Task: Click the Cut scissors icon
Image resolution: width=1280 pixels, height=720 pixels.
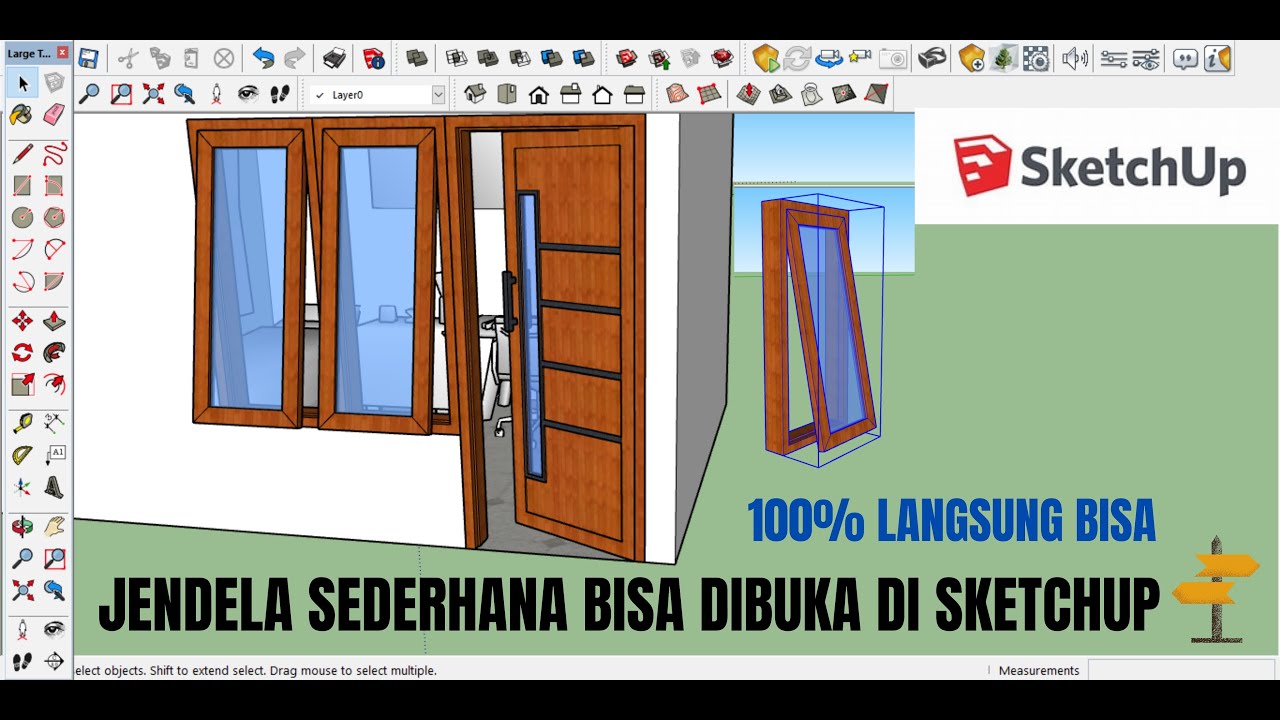Action: pyautogui.click(x=127, y=58)
